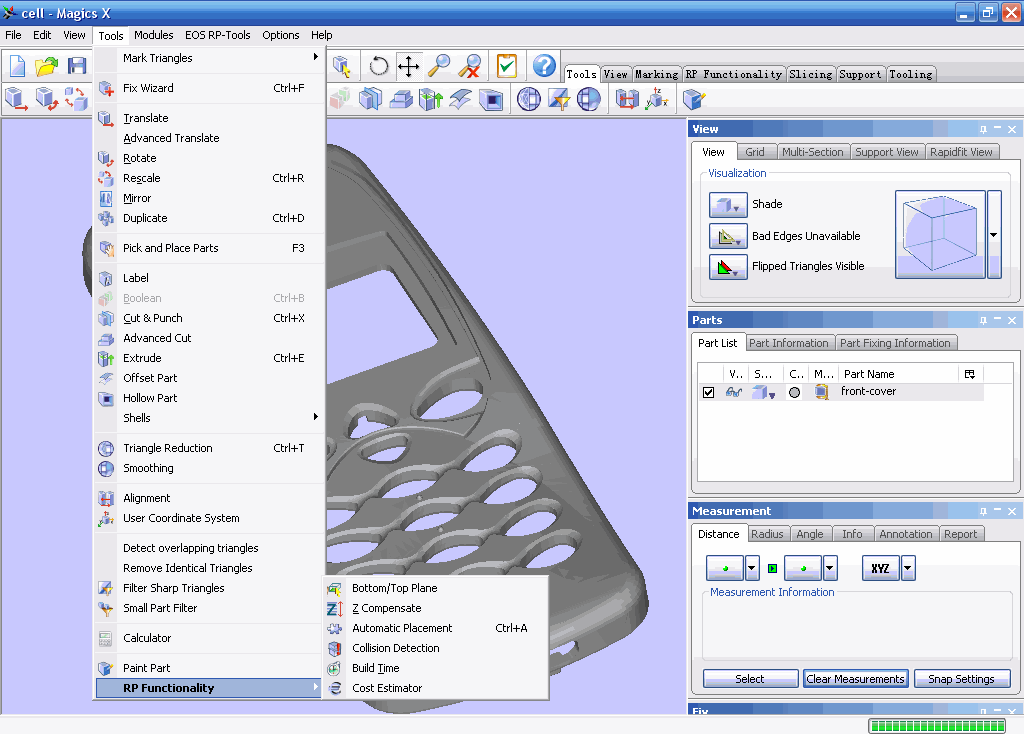This screenshot has width=1024, height=734.
Task: Expand the view cube orientation dropdown arrow
Action: [994, 234]
